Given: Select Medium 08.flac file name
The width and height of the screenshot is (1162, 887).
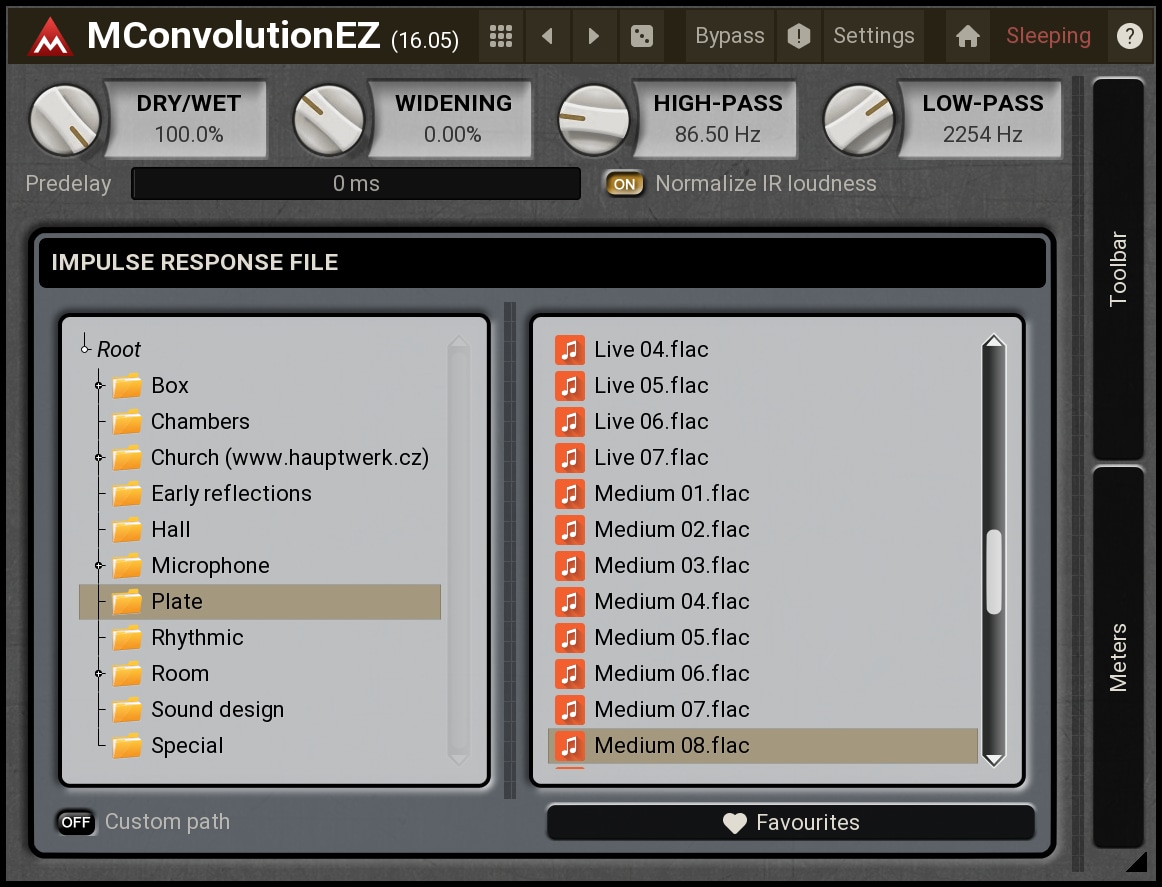Looking at the screenshot, I should 671,745.
